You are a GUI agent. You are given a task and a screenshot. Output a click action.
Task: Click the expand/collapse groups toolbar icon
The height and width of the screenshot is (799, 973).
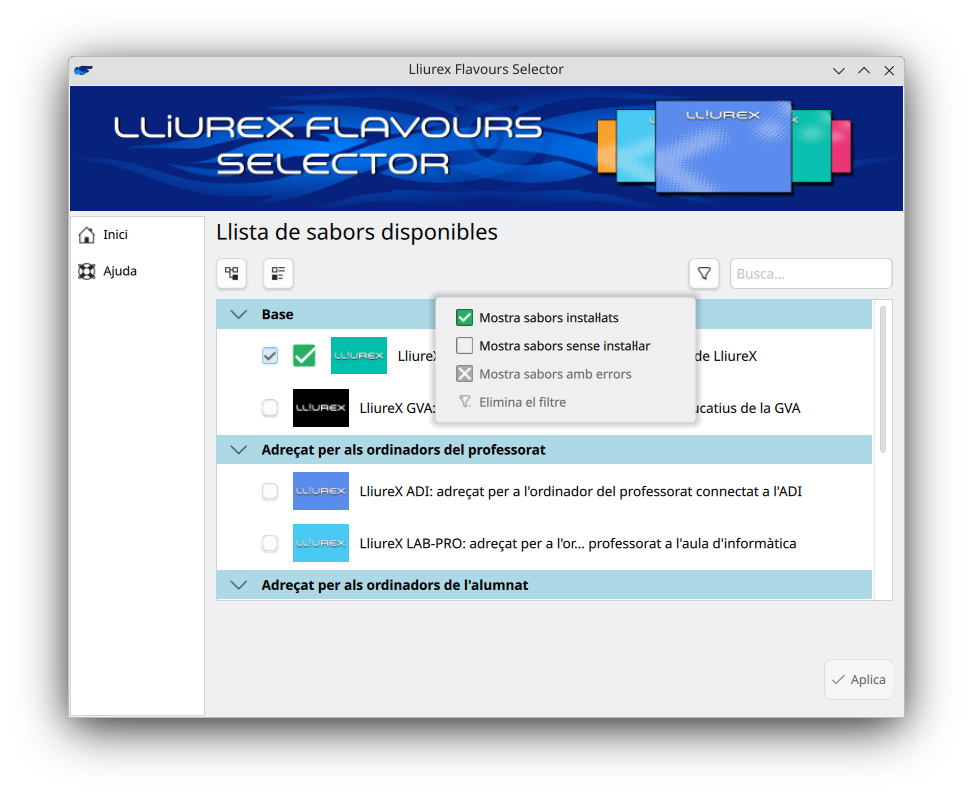pos(231,273)
